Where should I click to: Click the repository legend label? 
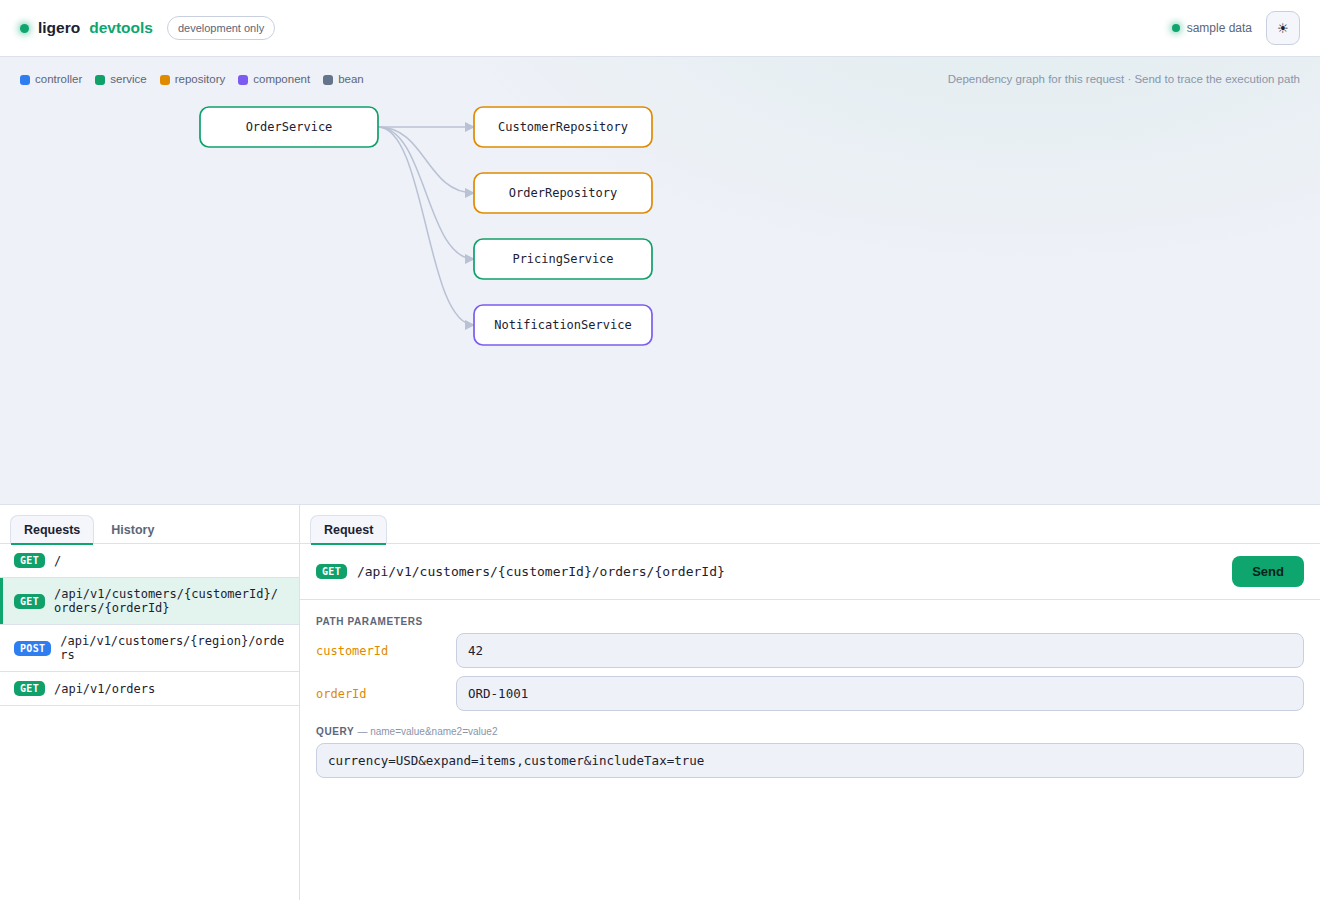point(200,80)
